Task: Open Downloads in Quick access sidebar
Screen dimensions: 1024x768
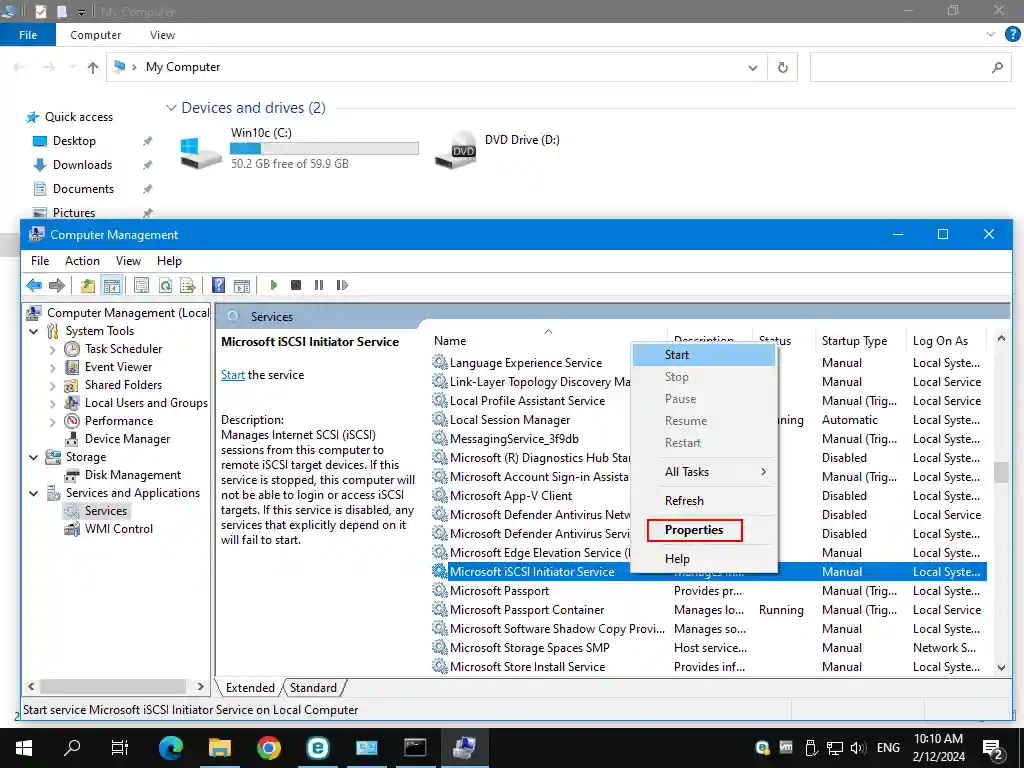Action: 82,165
